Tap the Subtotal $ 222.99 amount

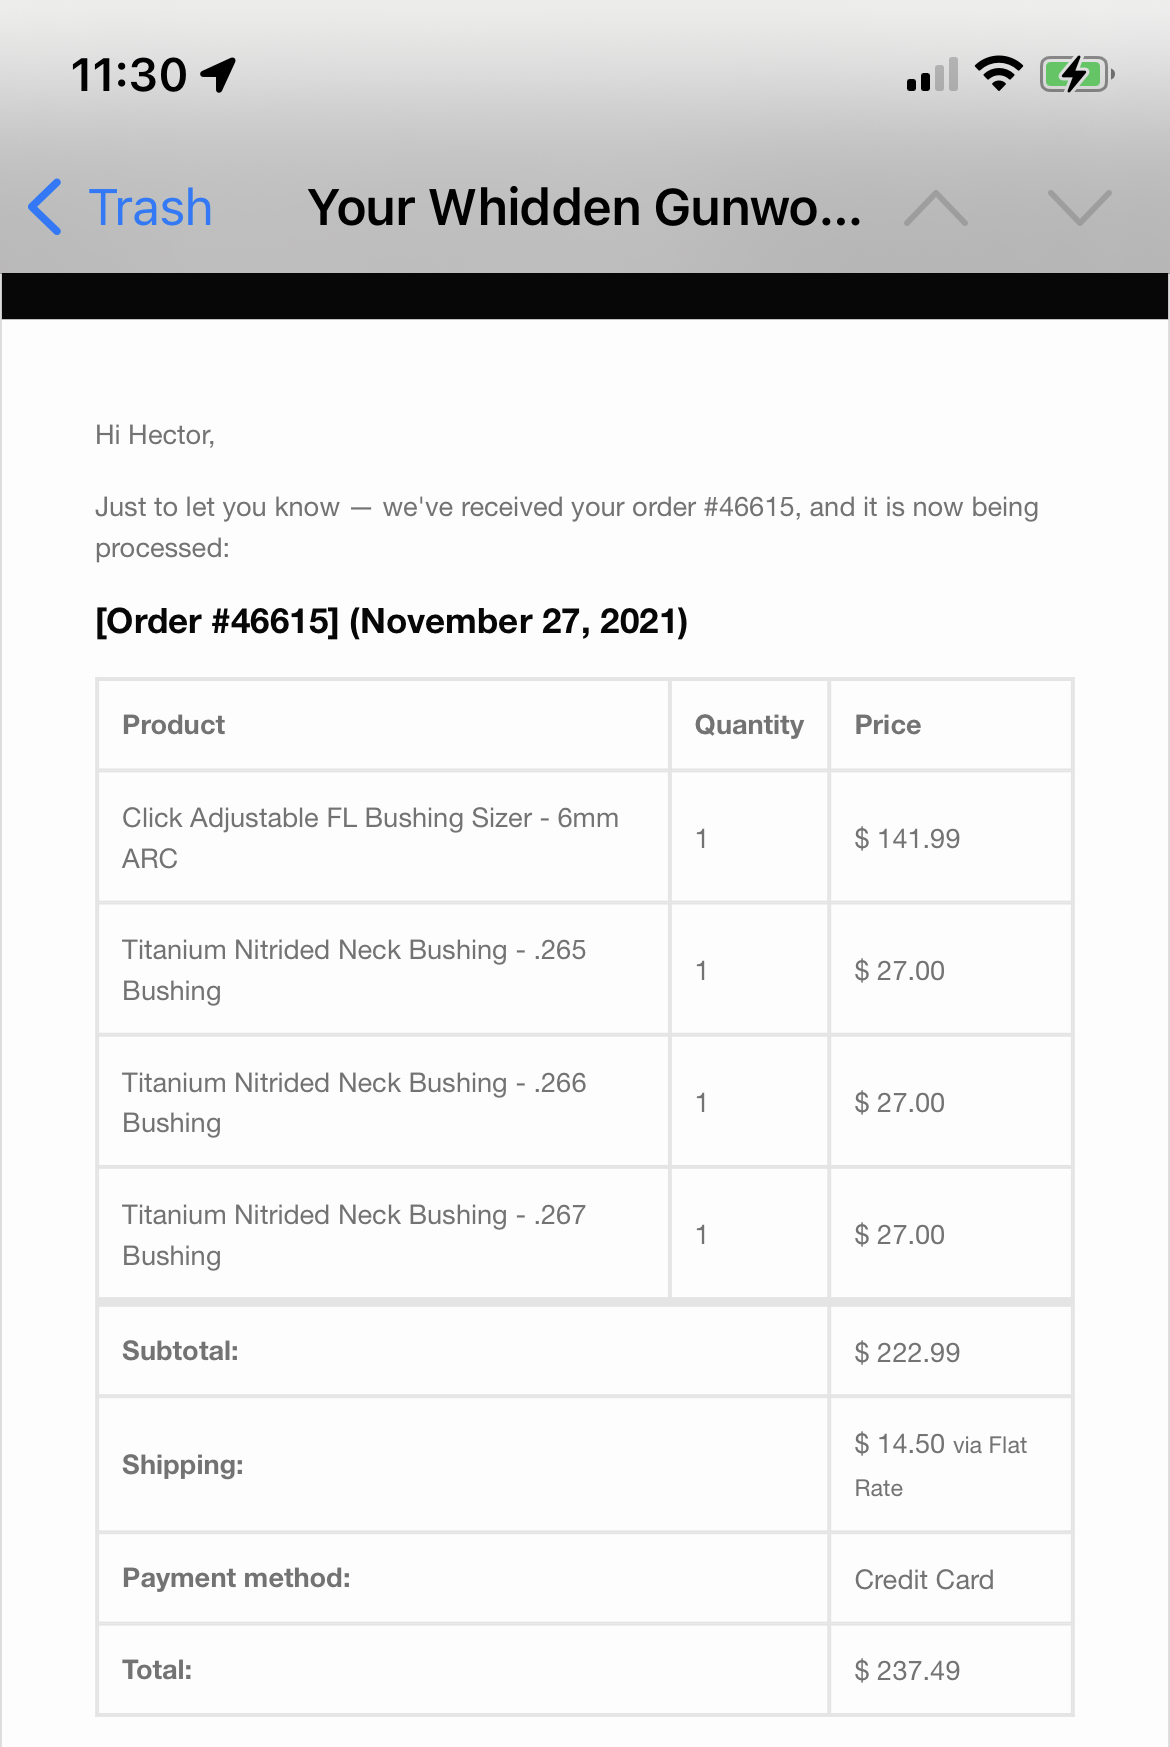pos(907,1352)
